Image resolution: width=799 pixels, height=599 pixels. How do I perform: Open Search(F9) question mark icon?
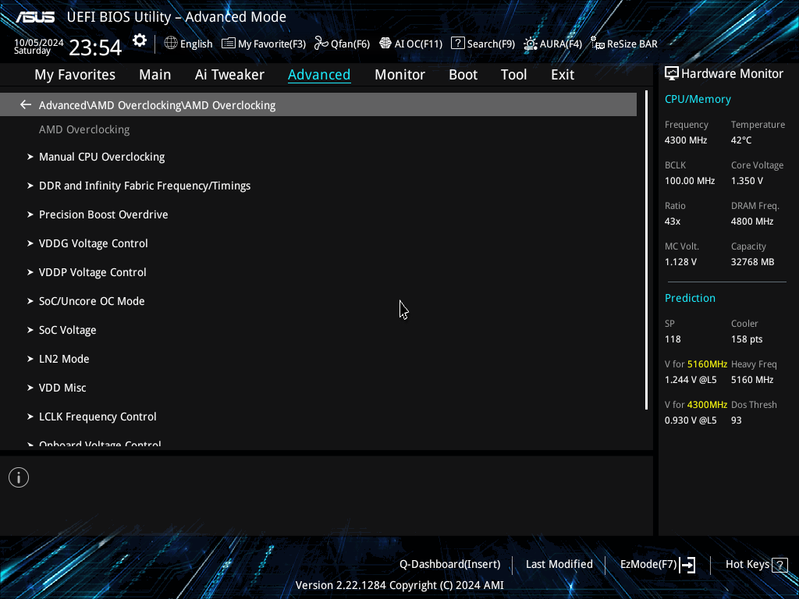(458, 43)
